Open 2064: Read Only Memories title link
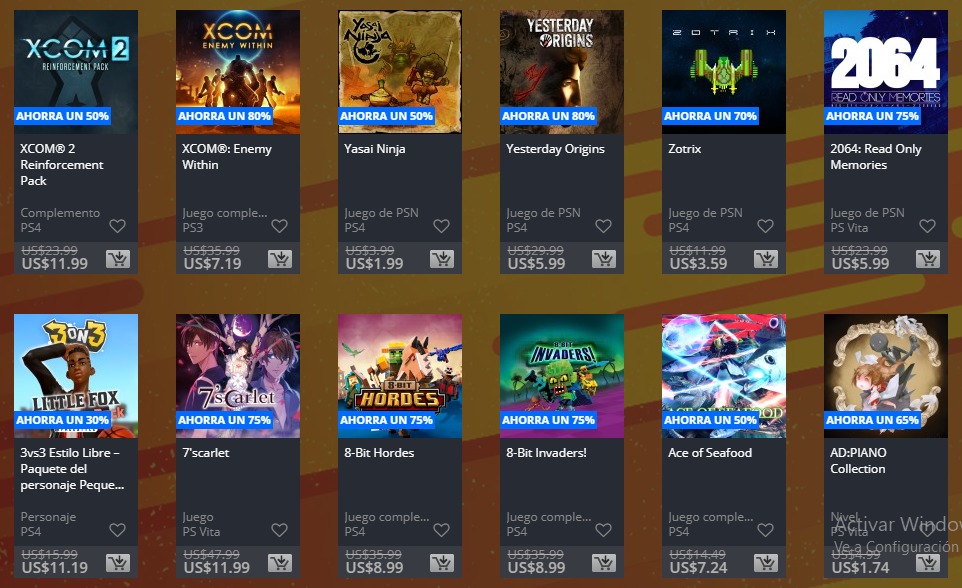Viewport: 962px width, 588px height. click(x=875, y=157)
